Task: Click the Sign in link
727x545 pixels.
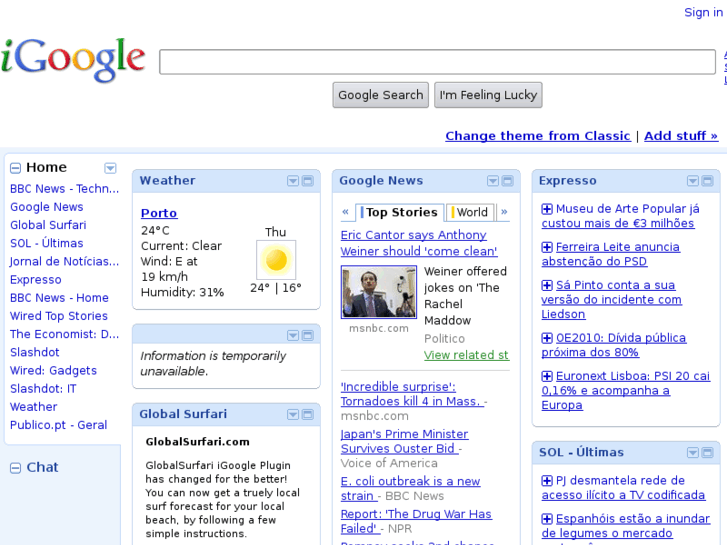Action: (703, 13)
